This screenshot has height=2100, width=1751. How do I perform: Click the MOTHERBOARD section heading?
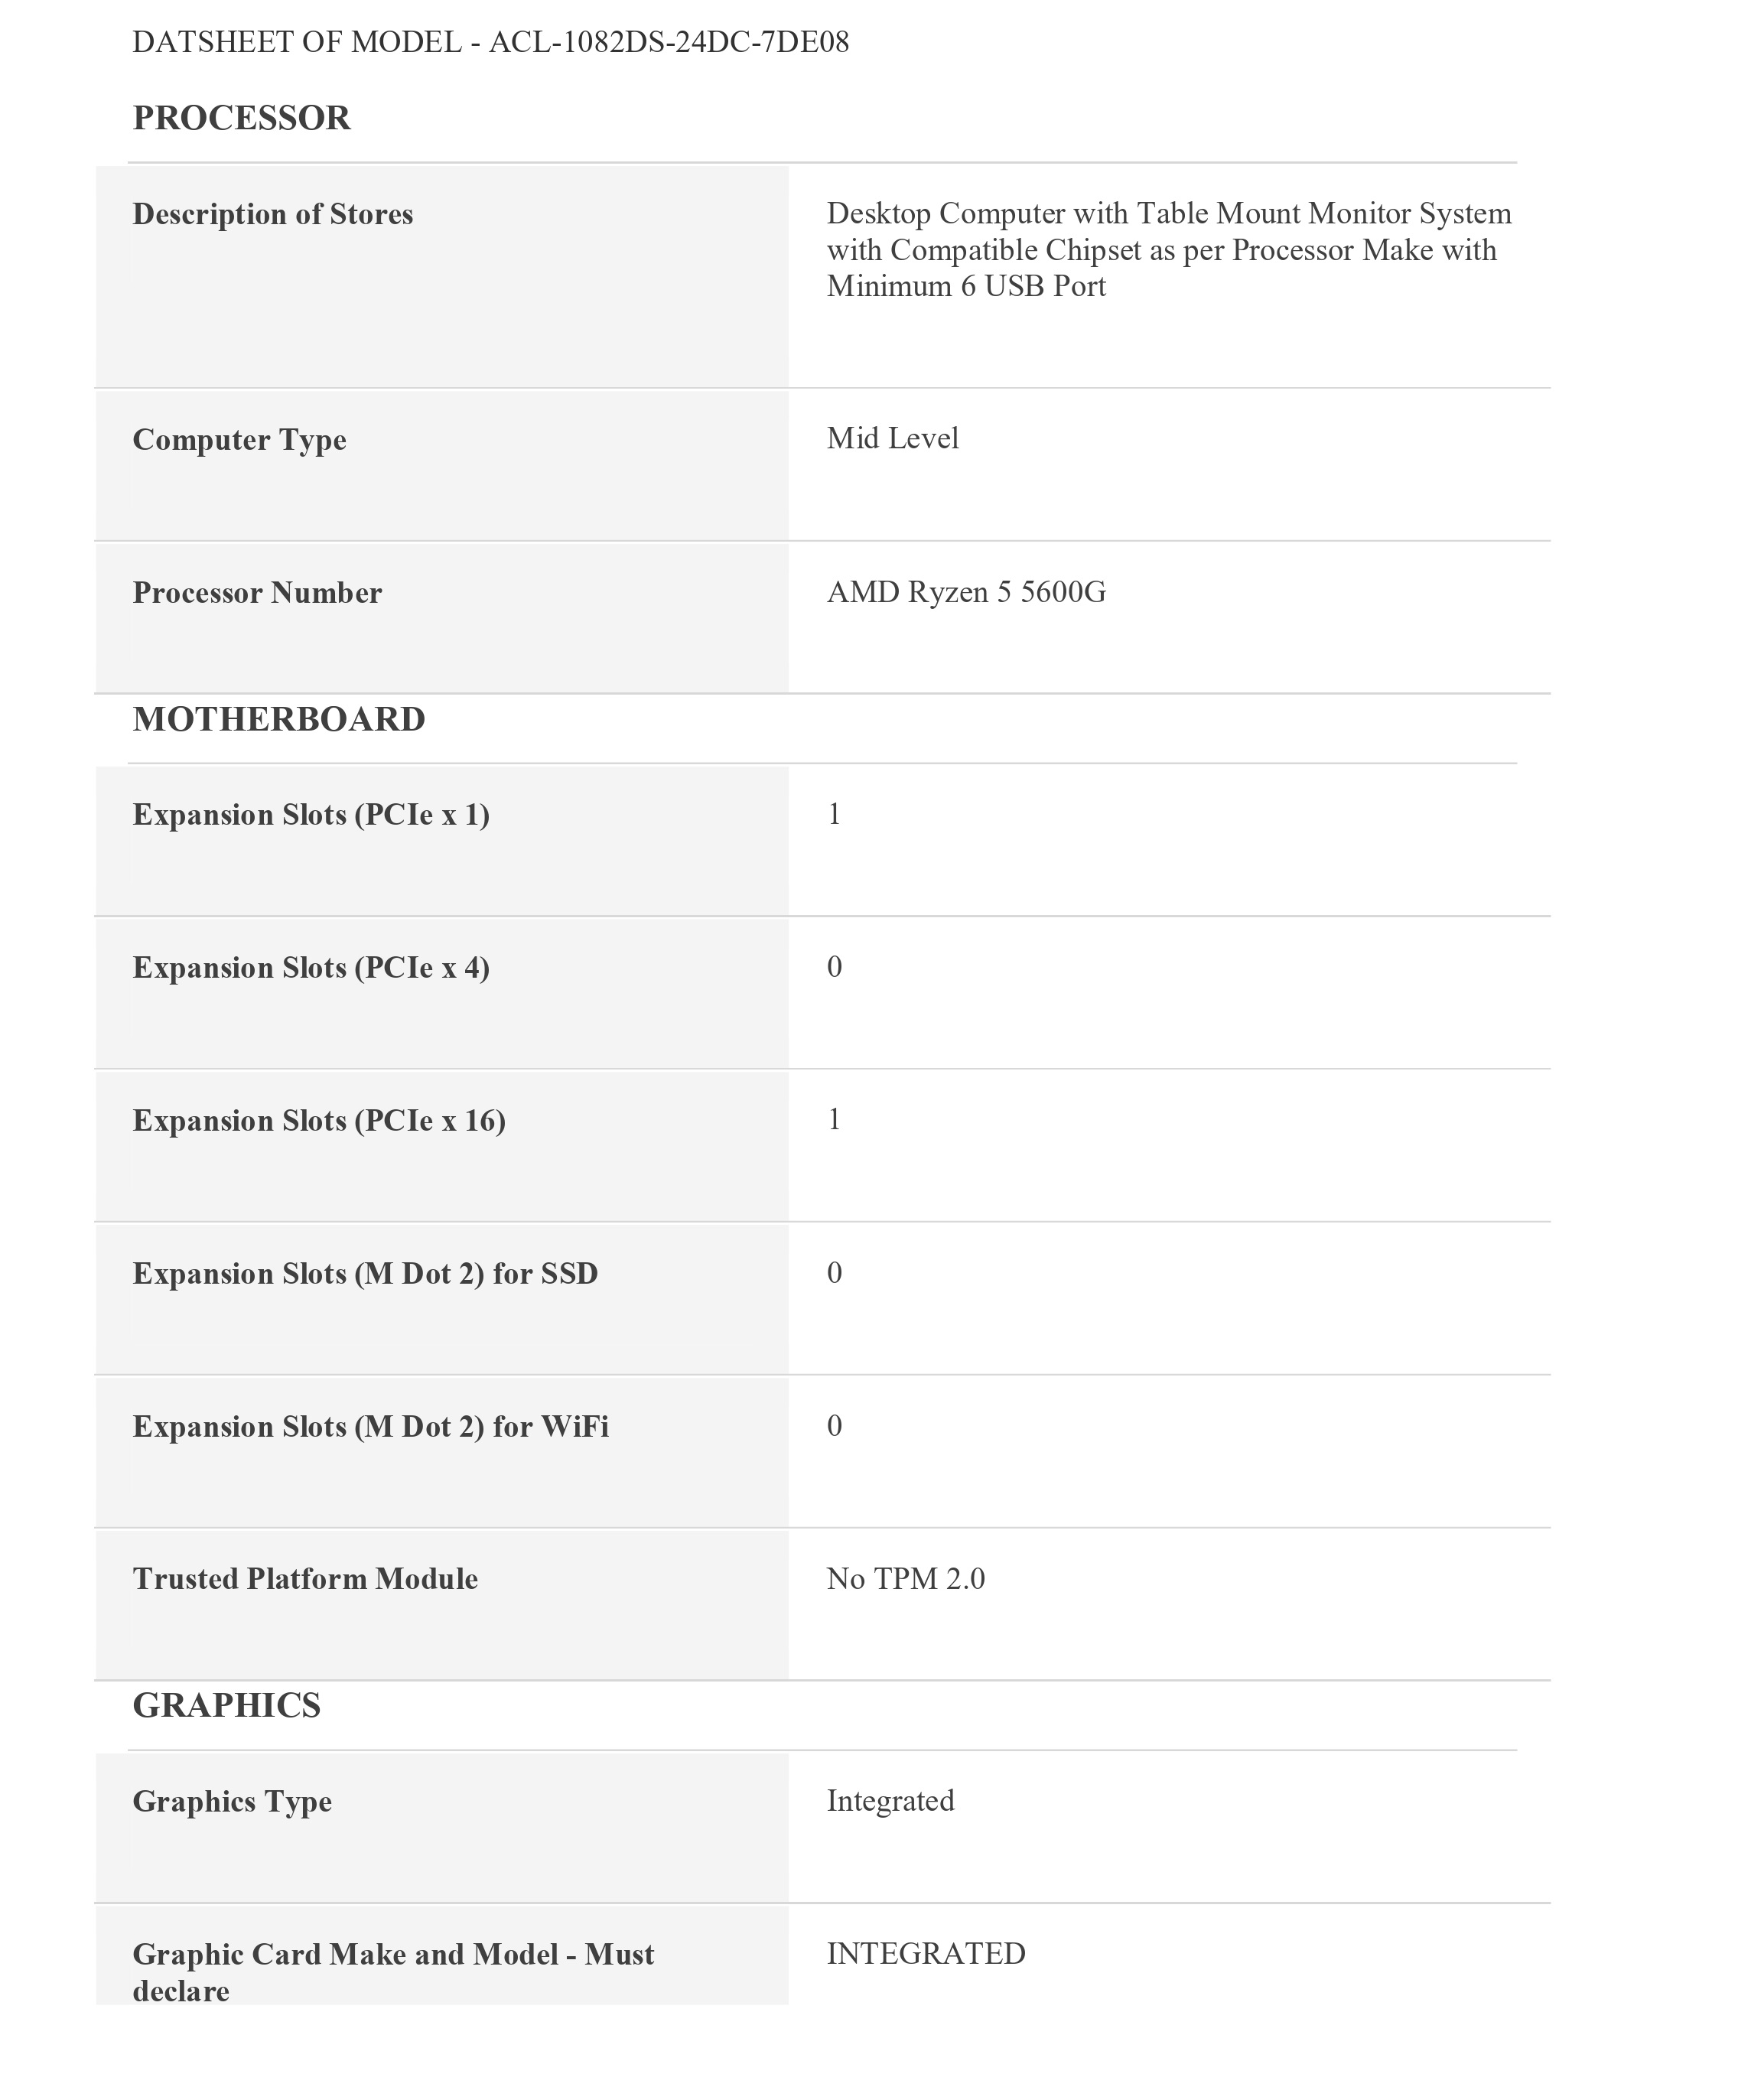point(278,719)
